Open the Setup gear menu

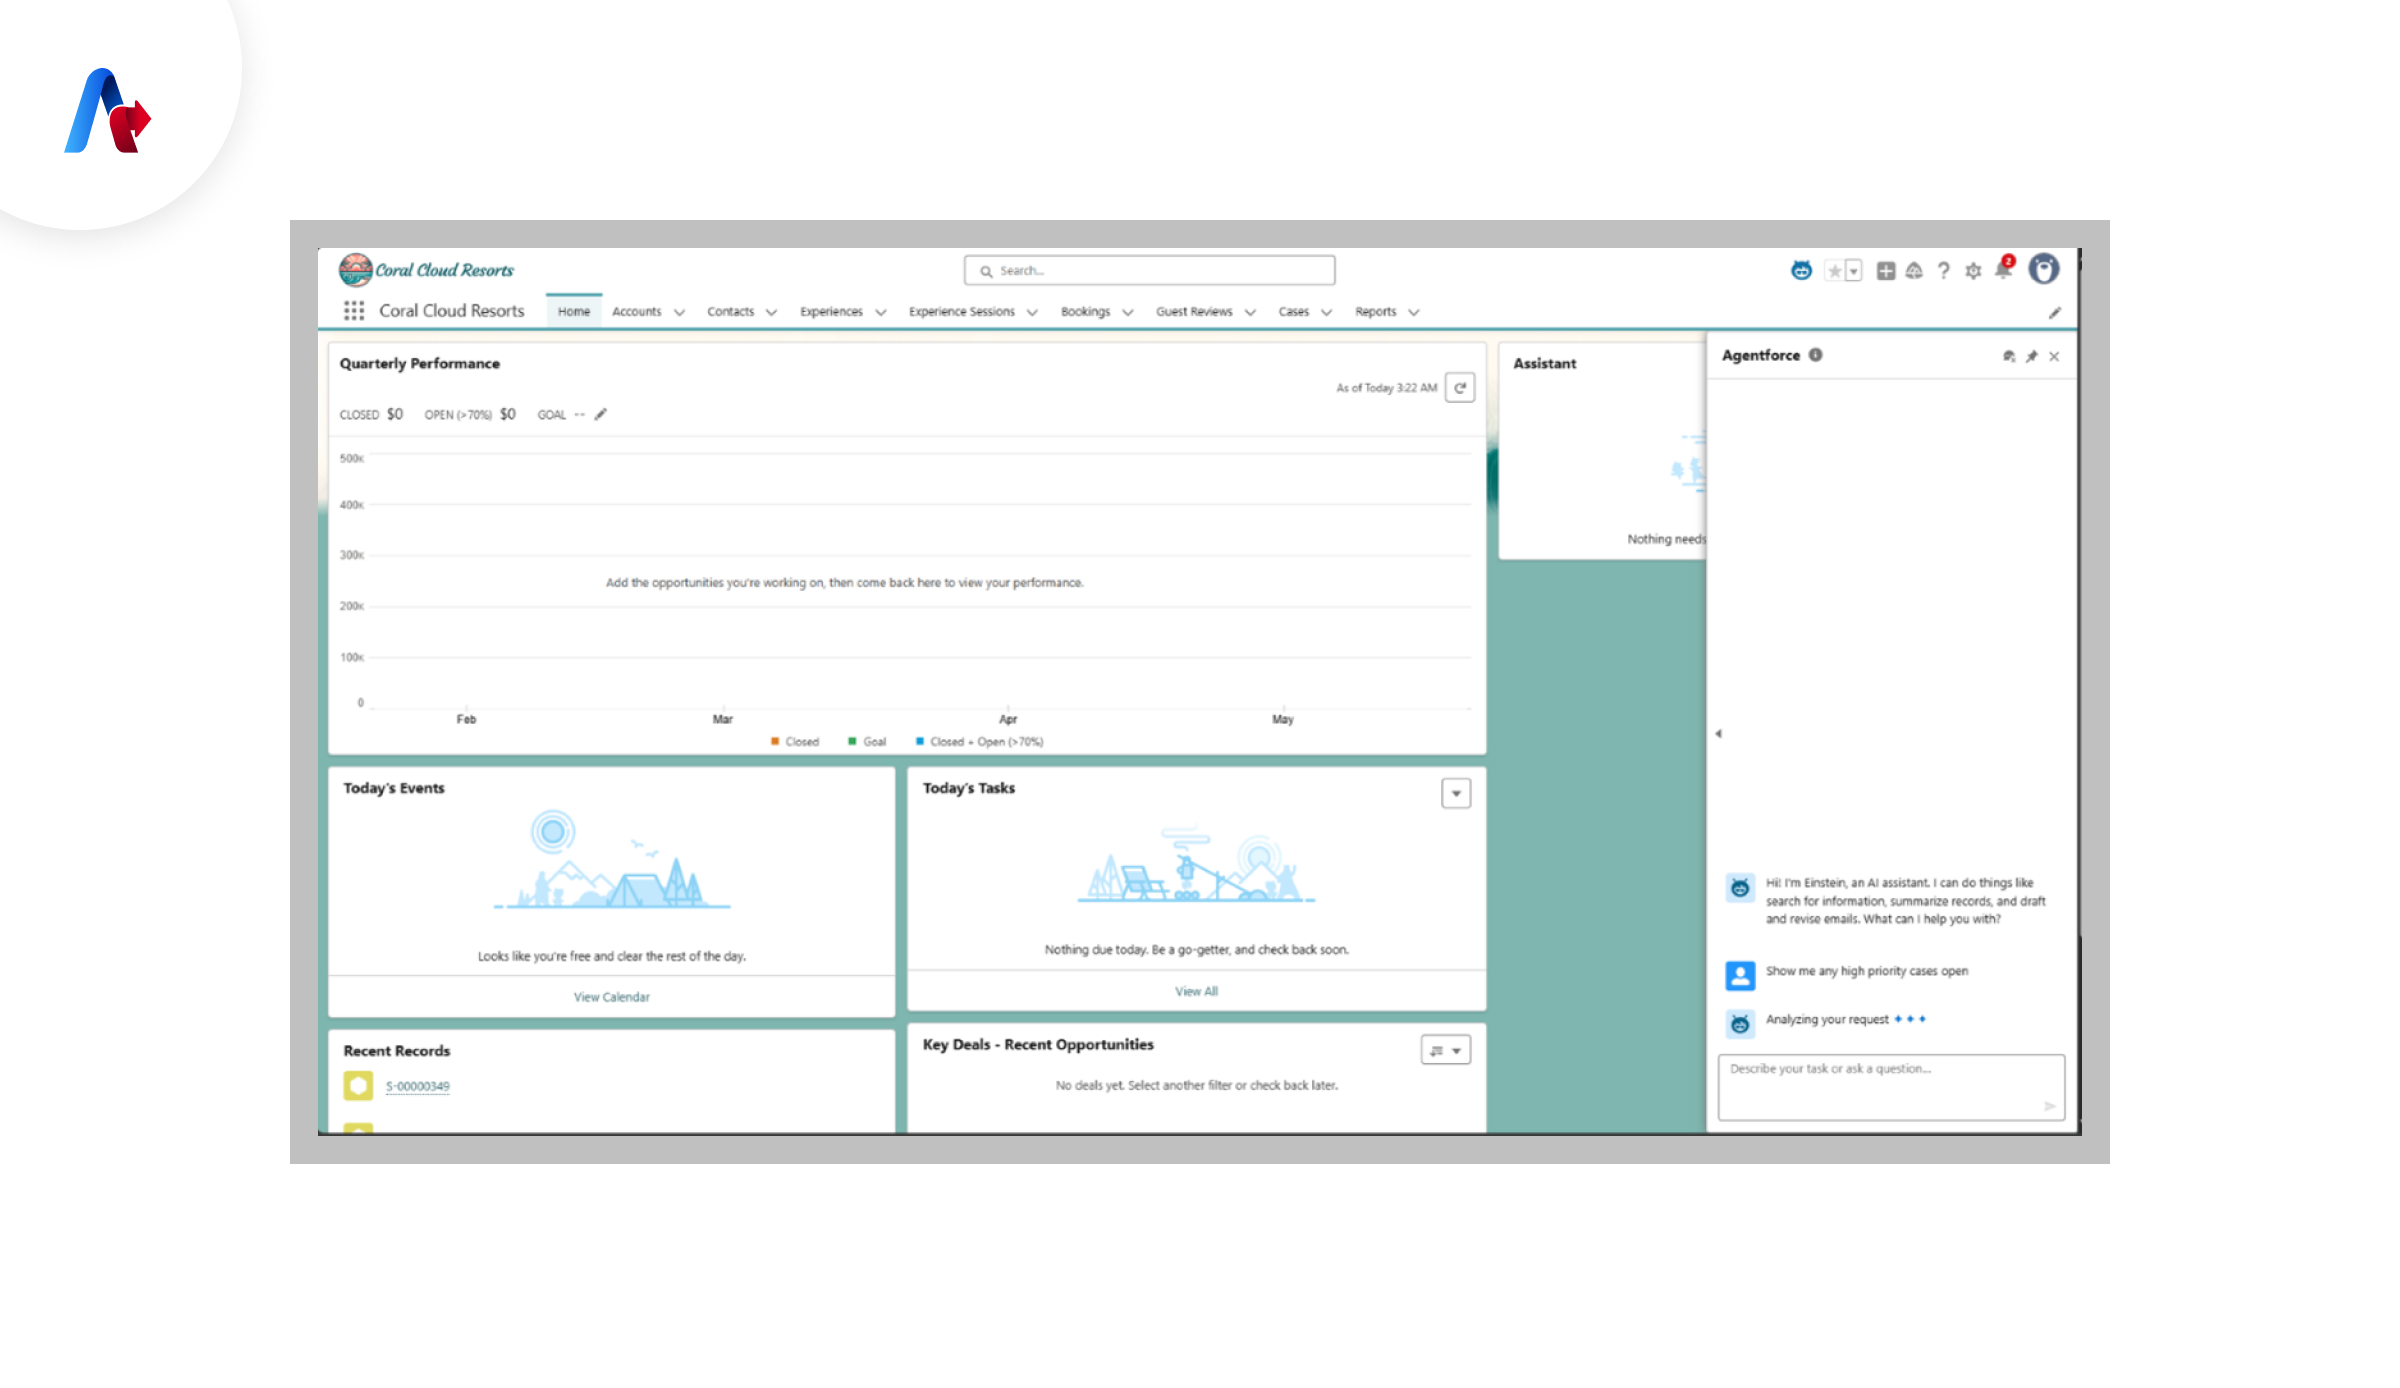[1973, 271]
